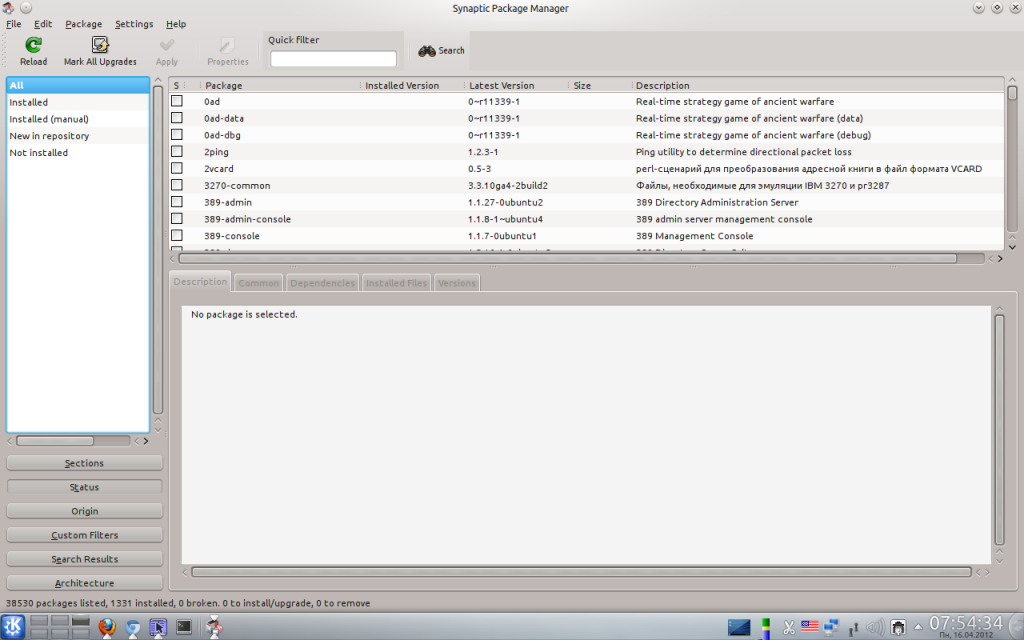Mark the 2ping package checkbox
The width and height of the screenshot is (1024, 640).
pos(177,152)
